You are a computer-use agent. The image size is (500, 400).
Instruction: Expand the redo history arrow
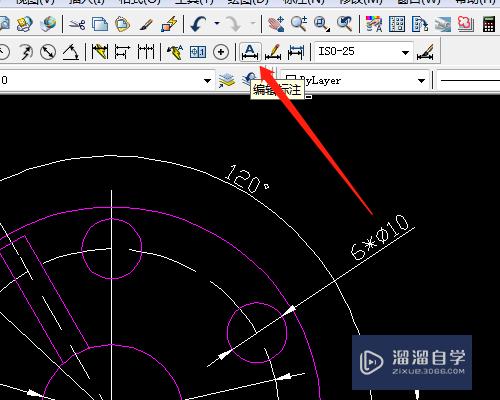(253, 23)
